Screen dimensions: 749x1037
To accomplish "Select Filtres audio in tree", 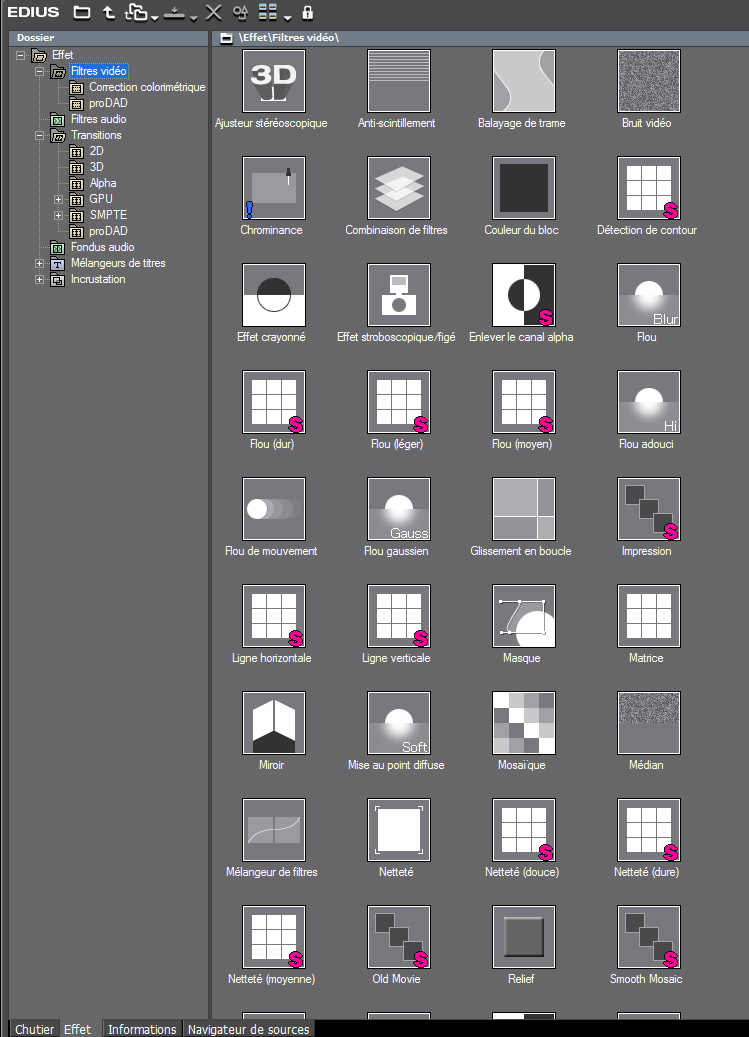I will [x=99, y=119].
